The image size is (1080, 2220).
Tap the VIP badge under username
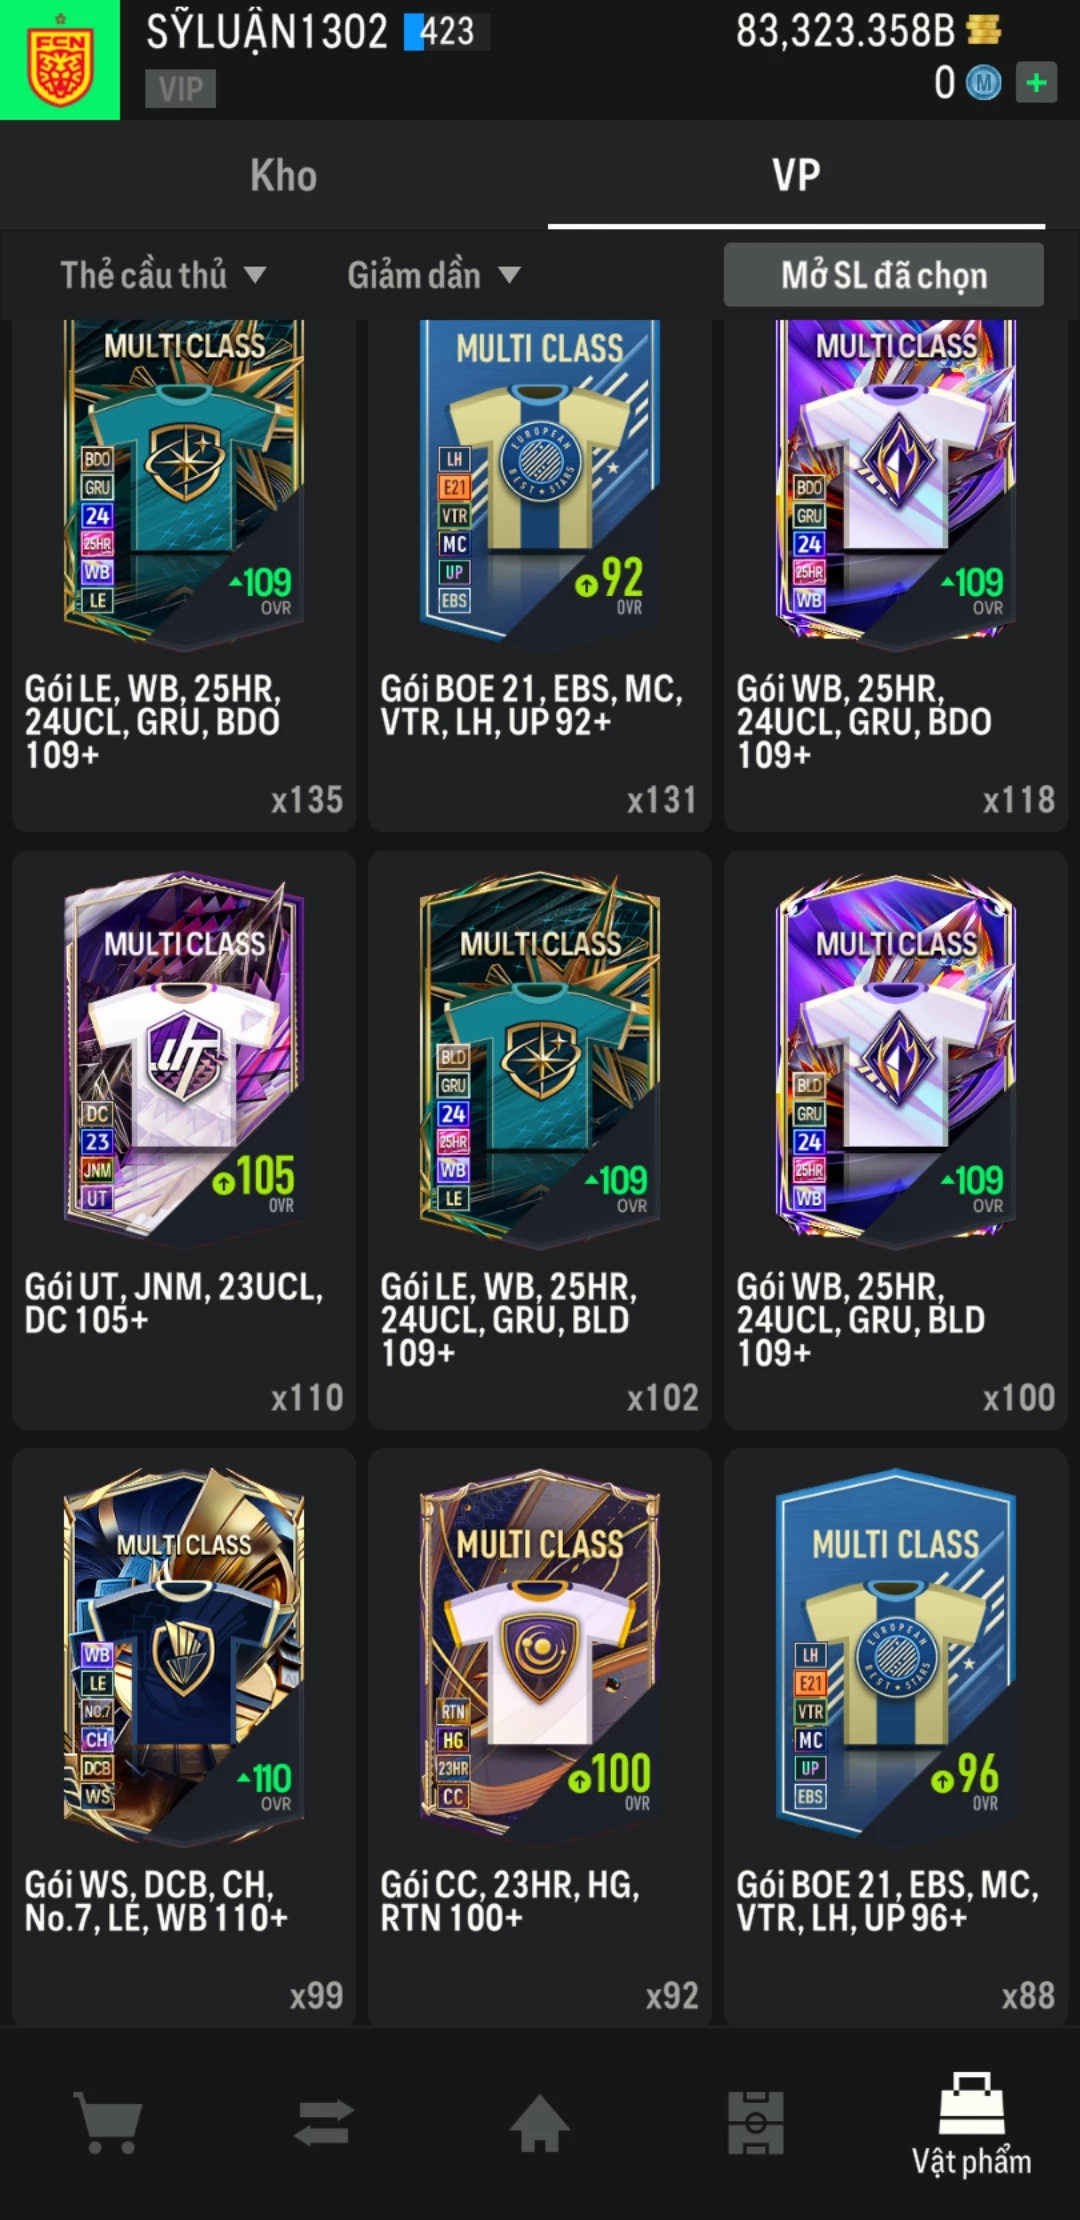coord(181,89)
